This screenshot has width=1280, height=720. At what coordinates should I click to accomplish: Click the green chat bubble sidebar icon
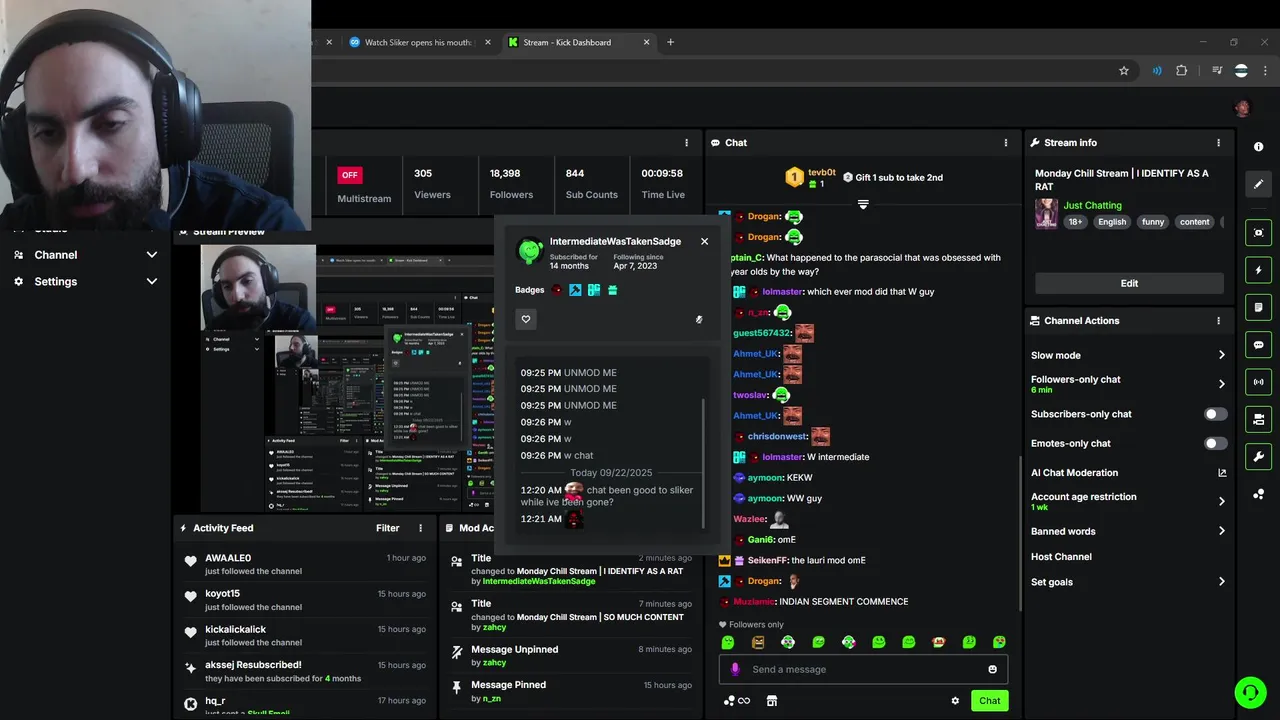pyautogui.click(x=1258, y=345)
